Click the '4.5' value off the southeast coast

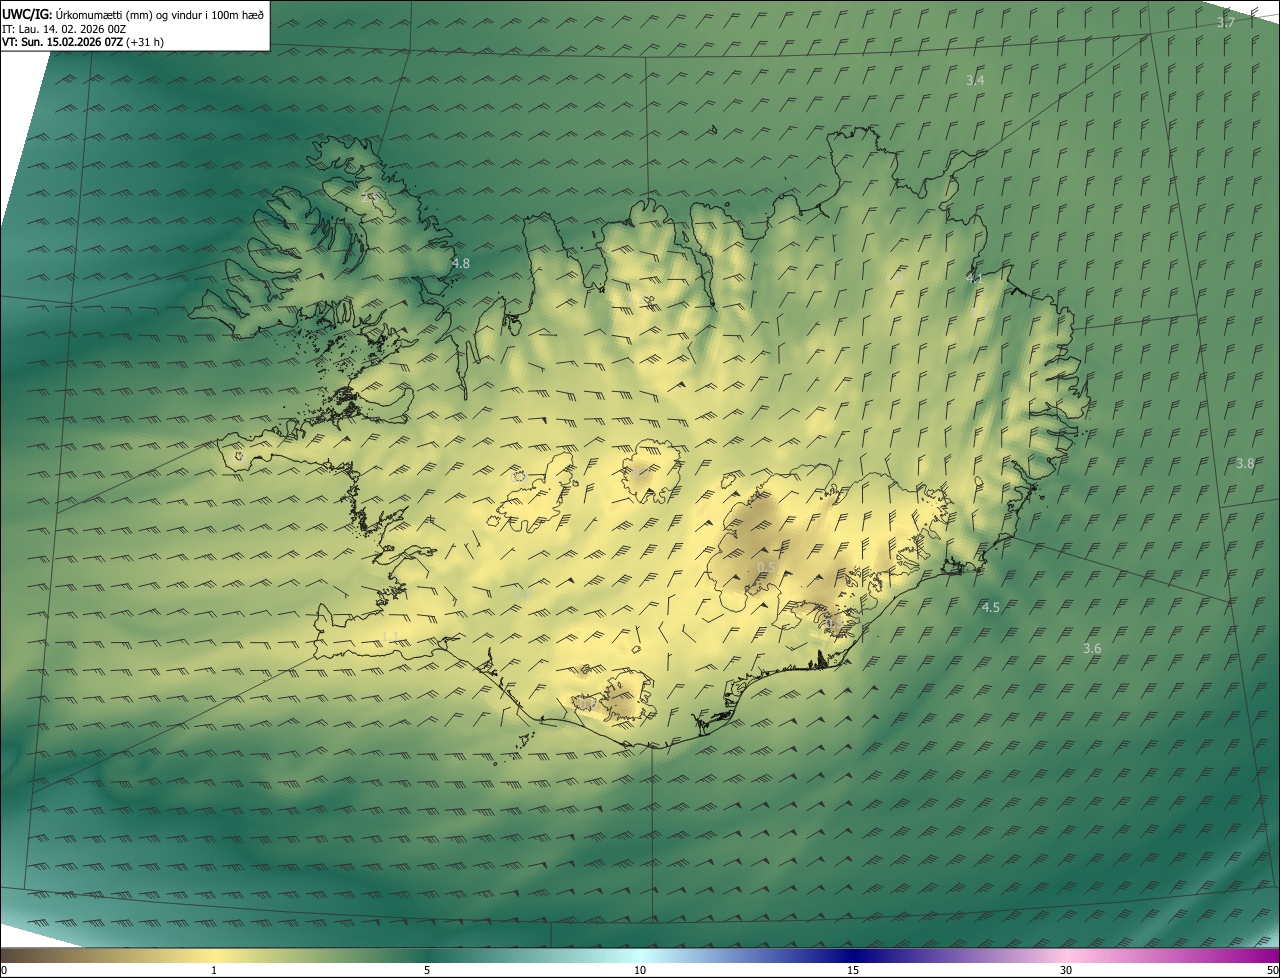click(x=990, y=607)
